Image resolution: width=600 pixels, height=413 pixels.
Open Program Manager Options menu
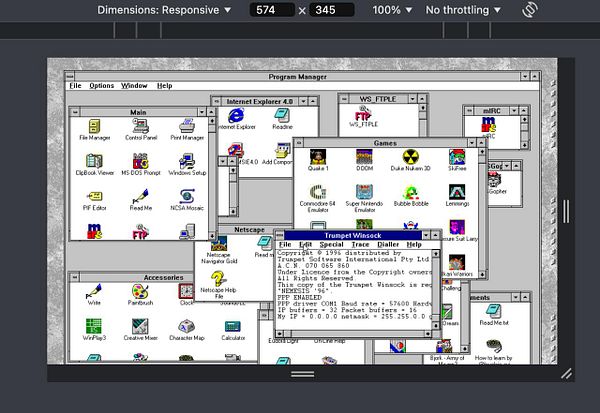click(101, 86)
